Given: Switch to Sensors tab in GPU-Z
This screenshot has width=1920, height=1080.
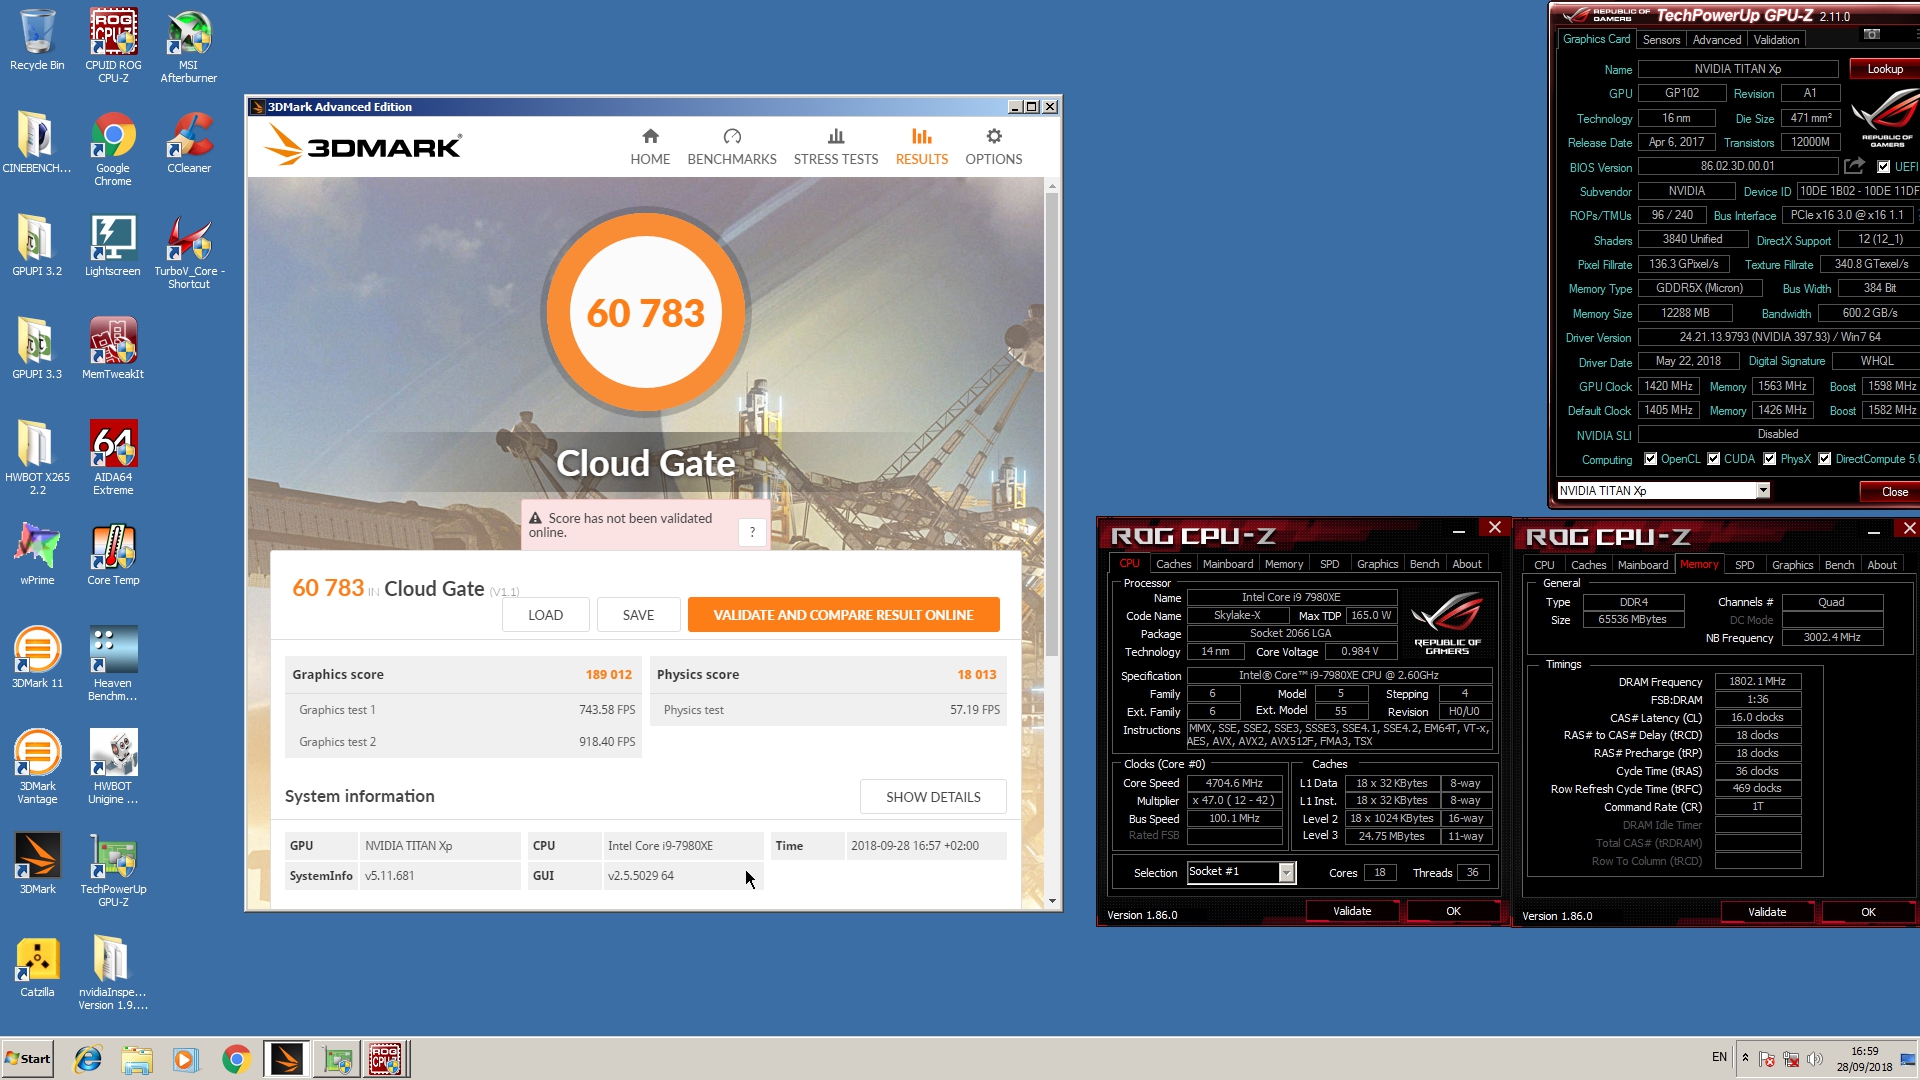Looking at the screenshot, I should [1661, 40].
